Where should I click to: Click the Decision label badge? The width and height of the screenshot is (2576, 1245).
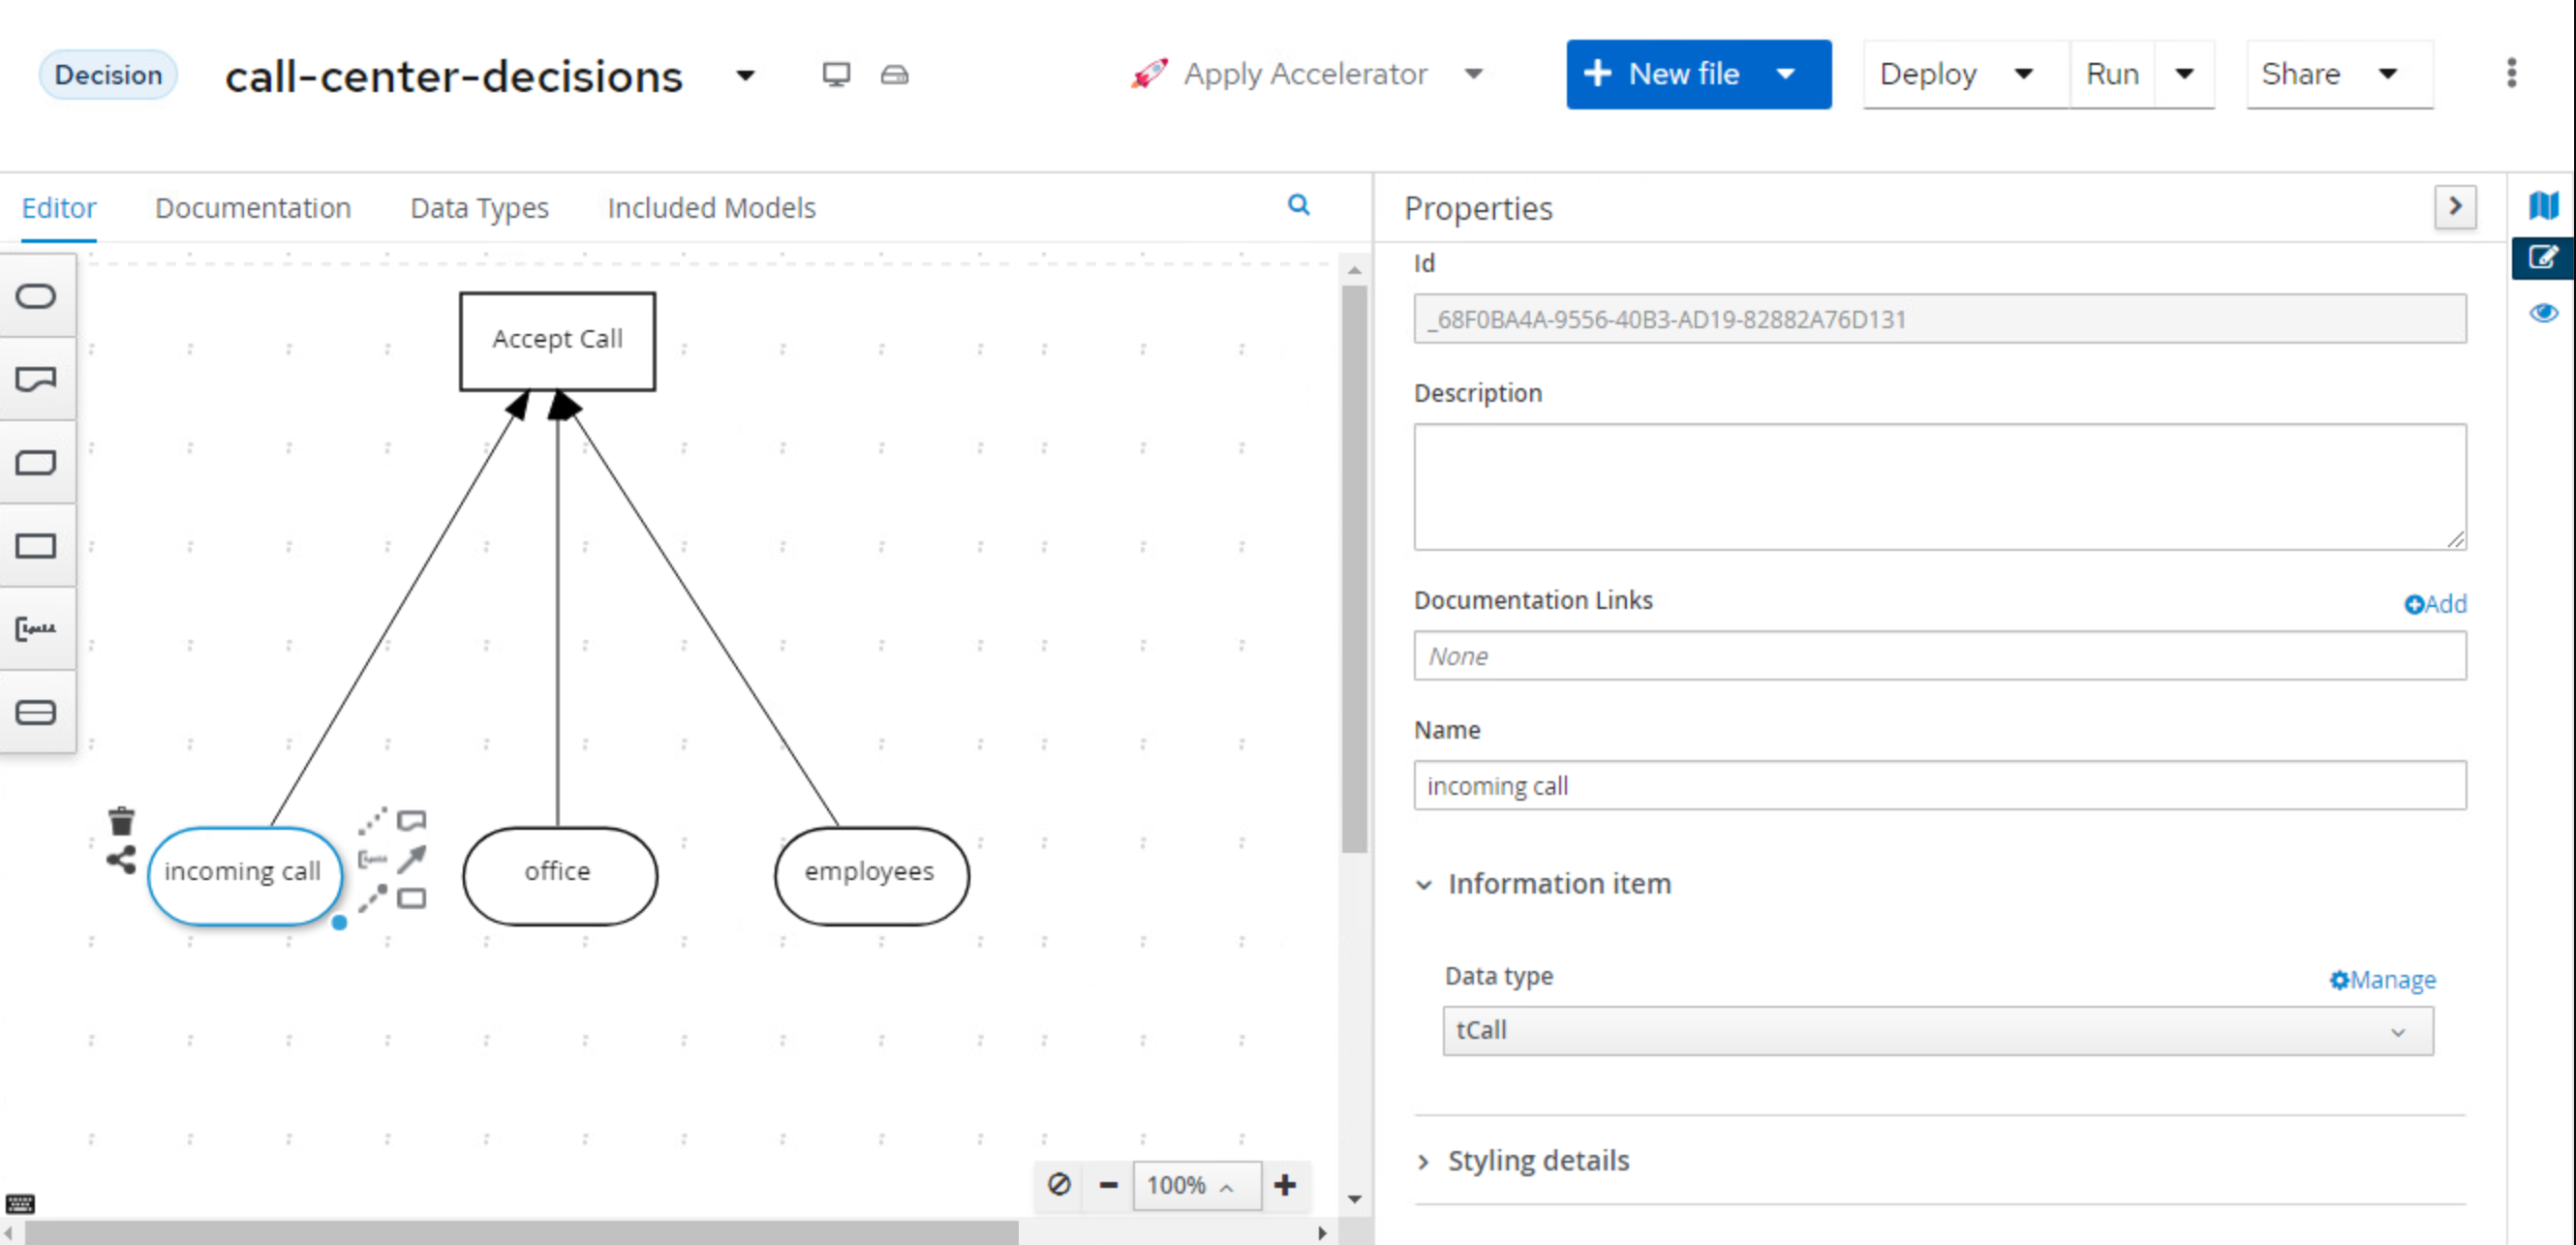point(108,75)
